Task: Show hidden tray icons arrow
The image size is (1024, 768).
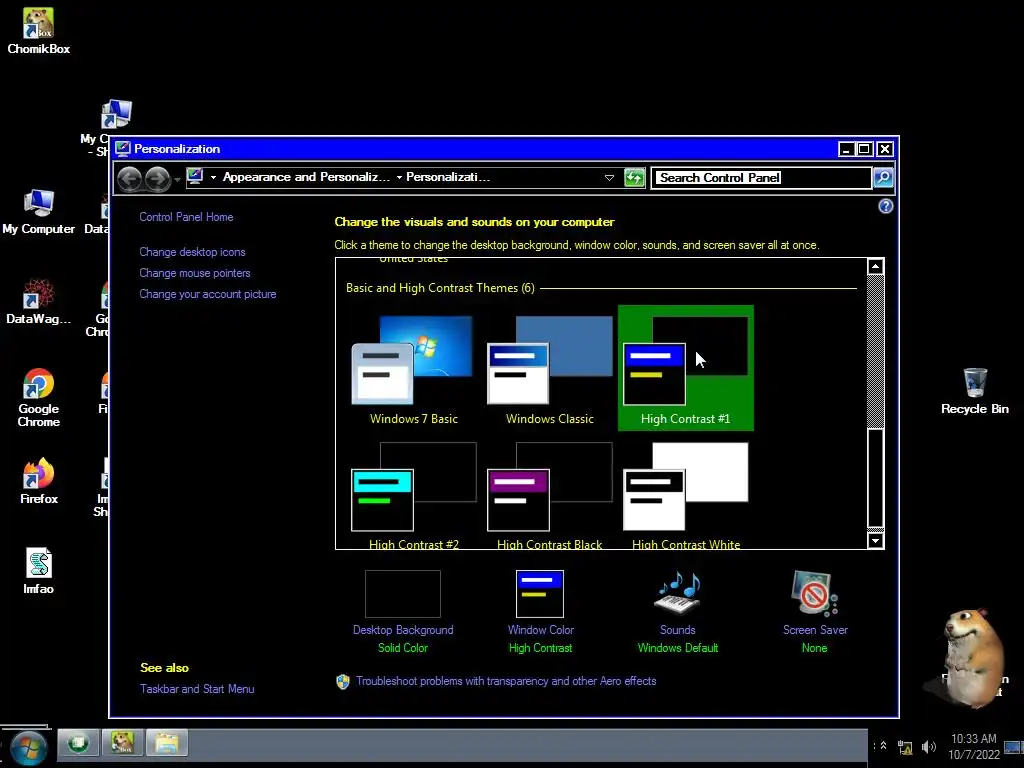Action: click(883, 745)
